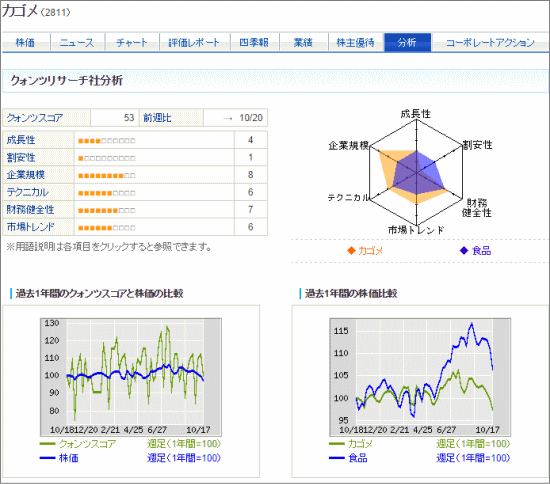Click the quants score vs price chart
The height and width of the screenshot is (484, 550).
[x=131, y=377]
